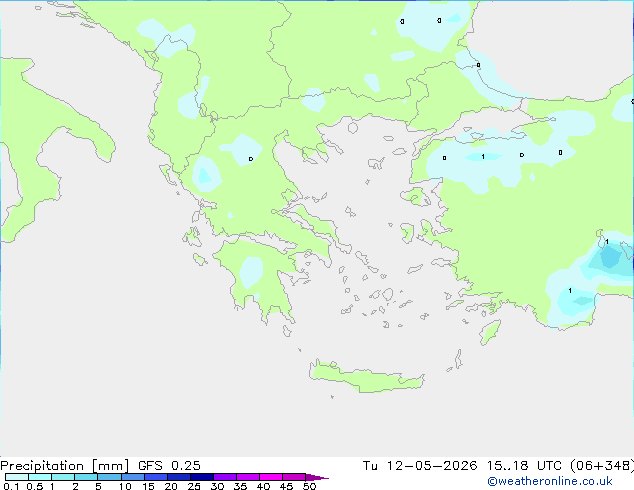
Task: Click the '50' legend scale label
Action: tap(309, 486)
